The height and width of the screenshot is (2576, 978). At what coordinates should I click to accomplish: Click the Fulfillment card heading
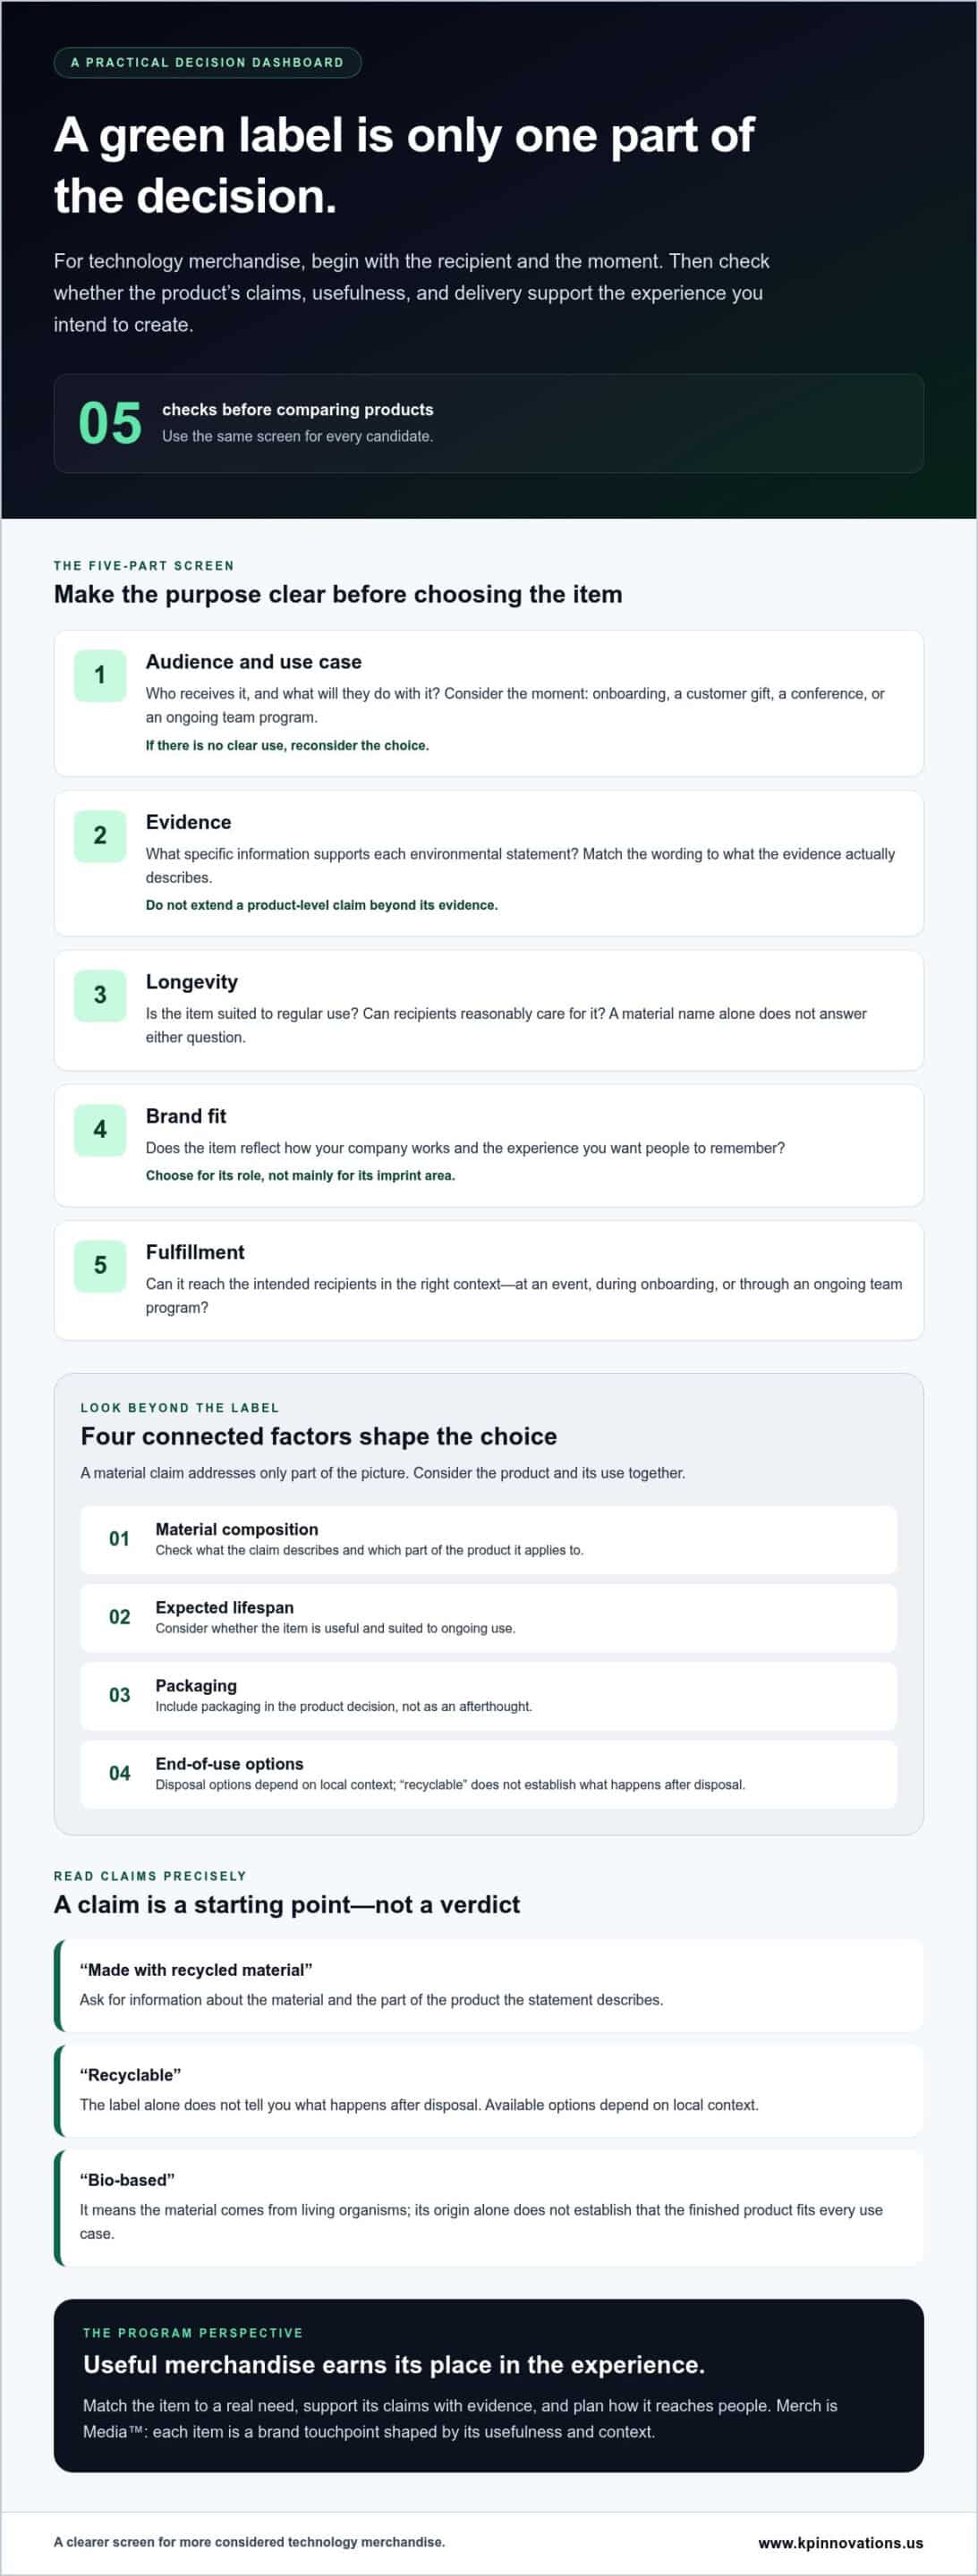click(195, 1252)
